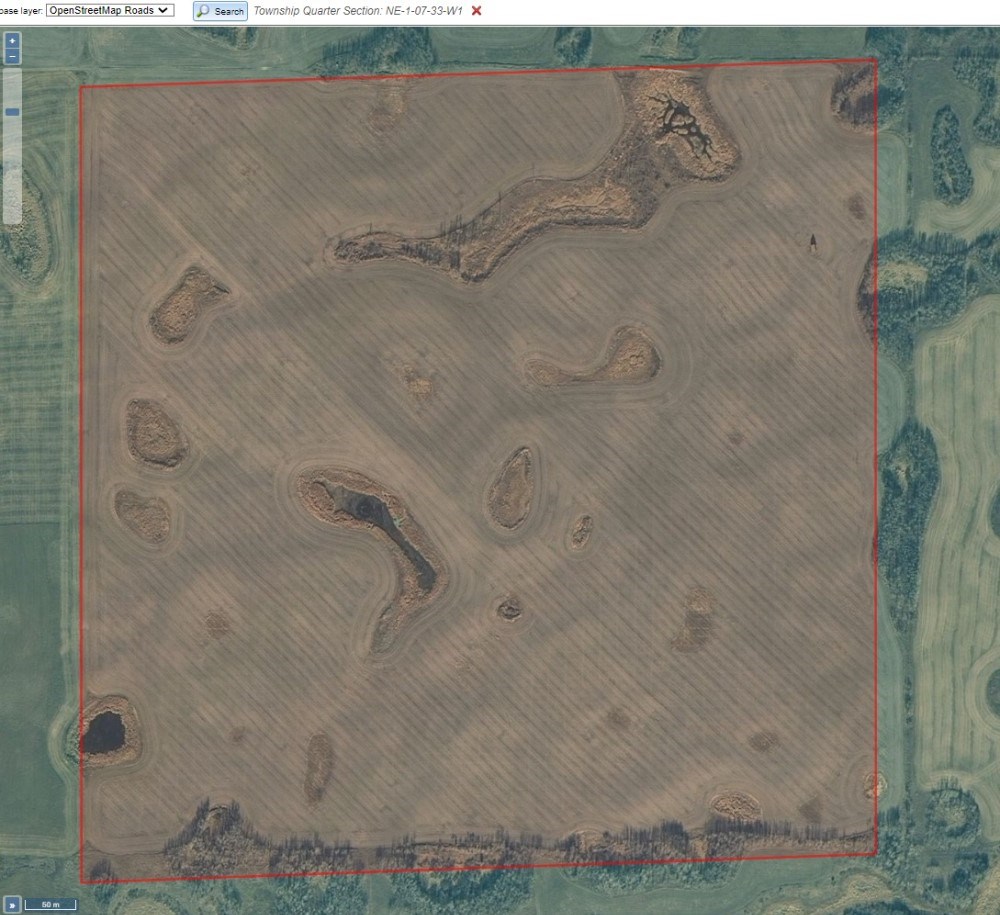Image resolution: width=1000 pixels, height=915 pixels.
Task: Click the southwest corner of red boundary
Action: point(81,882)
